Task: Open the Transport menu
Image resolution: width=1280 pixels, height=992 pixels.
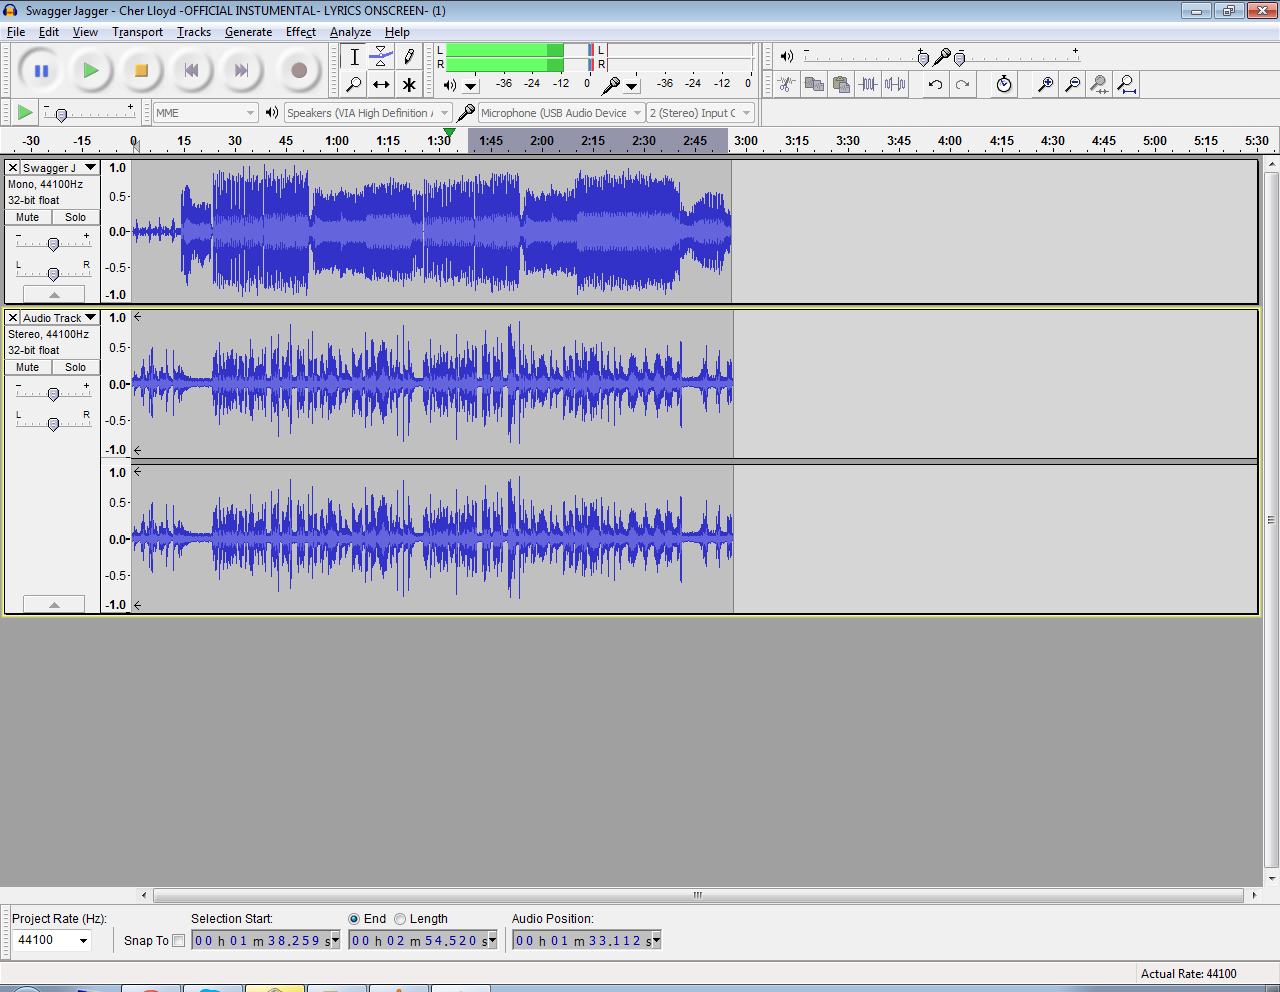Action: (x=137, y=32)
